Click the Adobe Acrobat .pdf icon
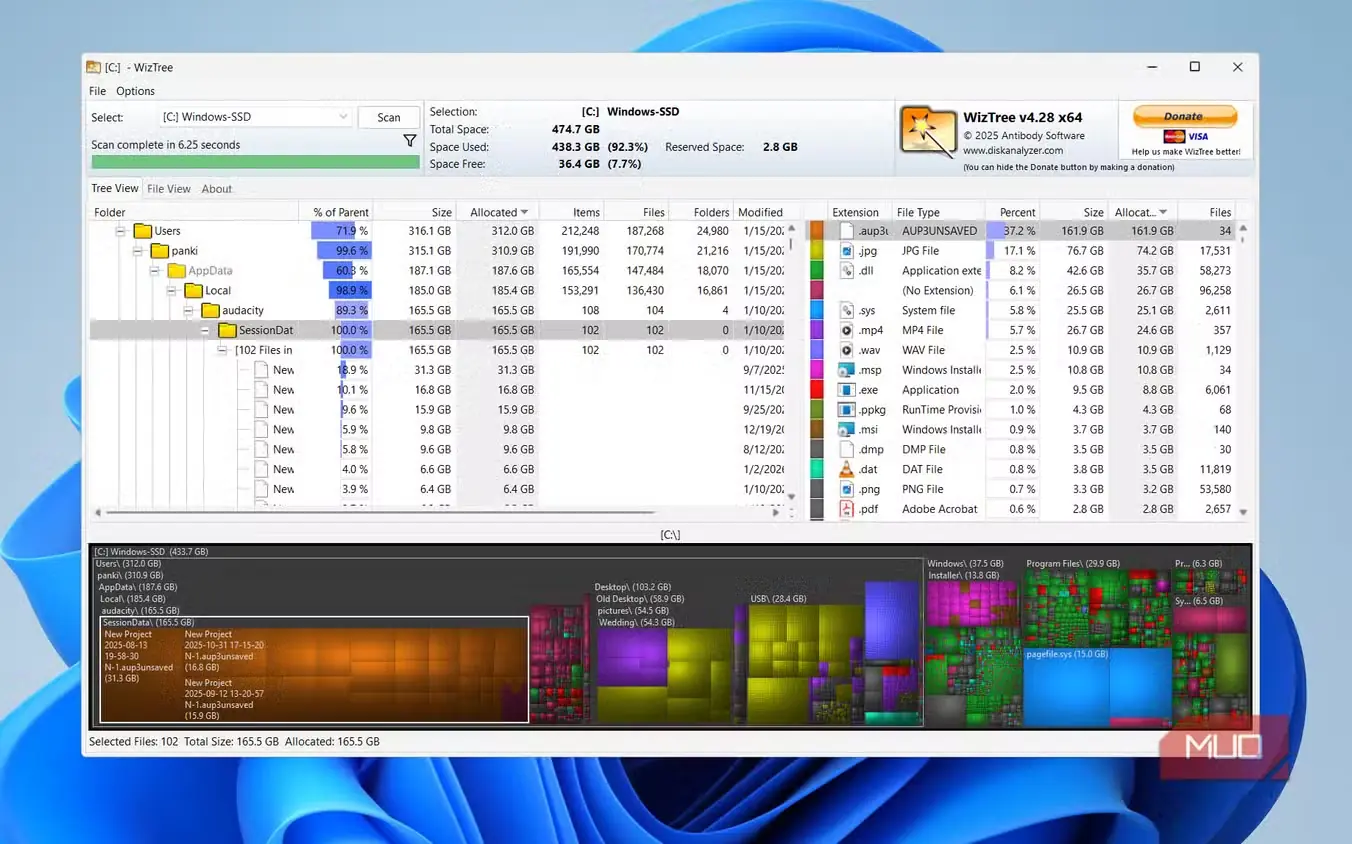 point(847,509)
